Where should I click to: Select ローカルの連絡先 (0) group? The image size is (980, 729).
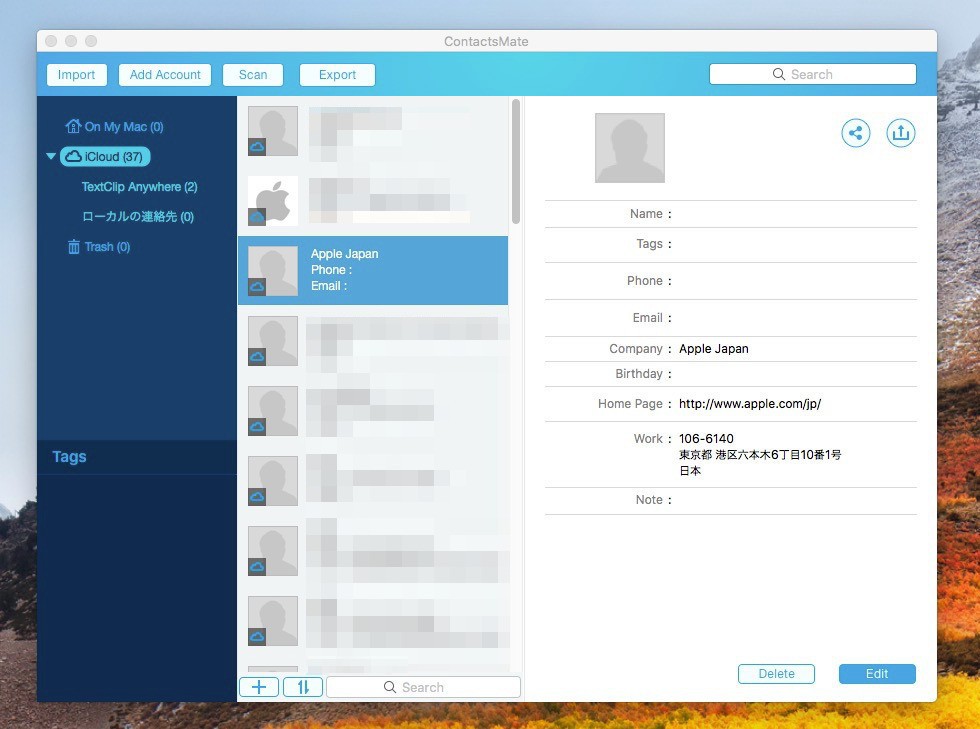[x=138, y=216]
